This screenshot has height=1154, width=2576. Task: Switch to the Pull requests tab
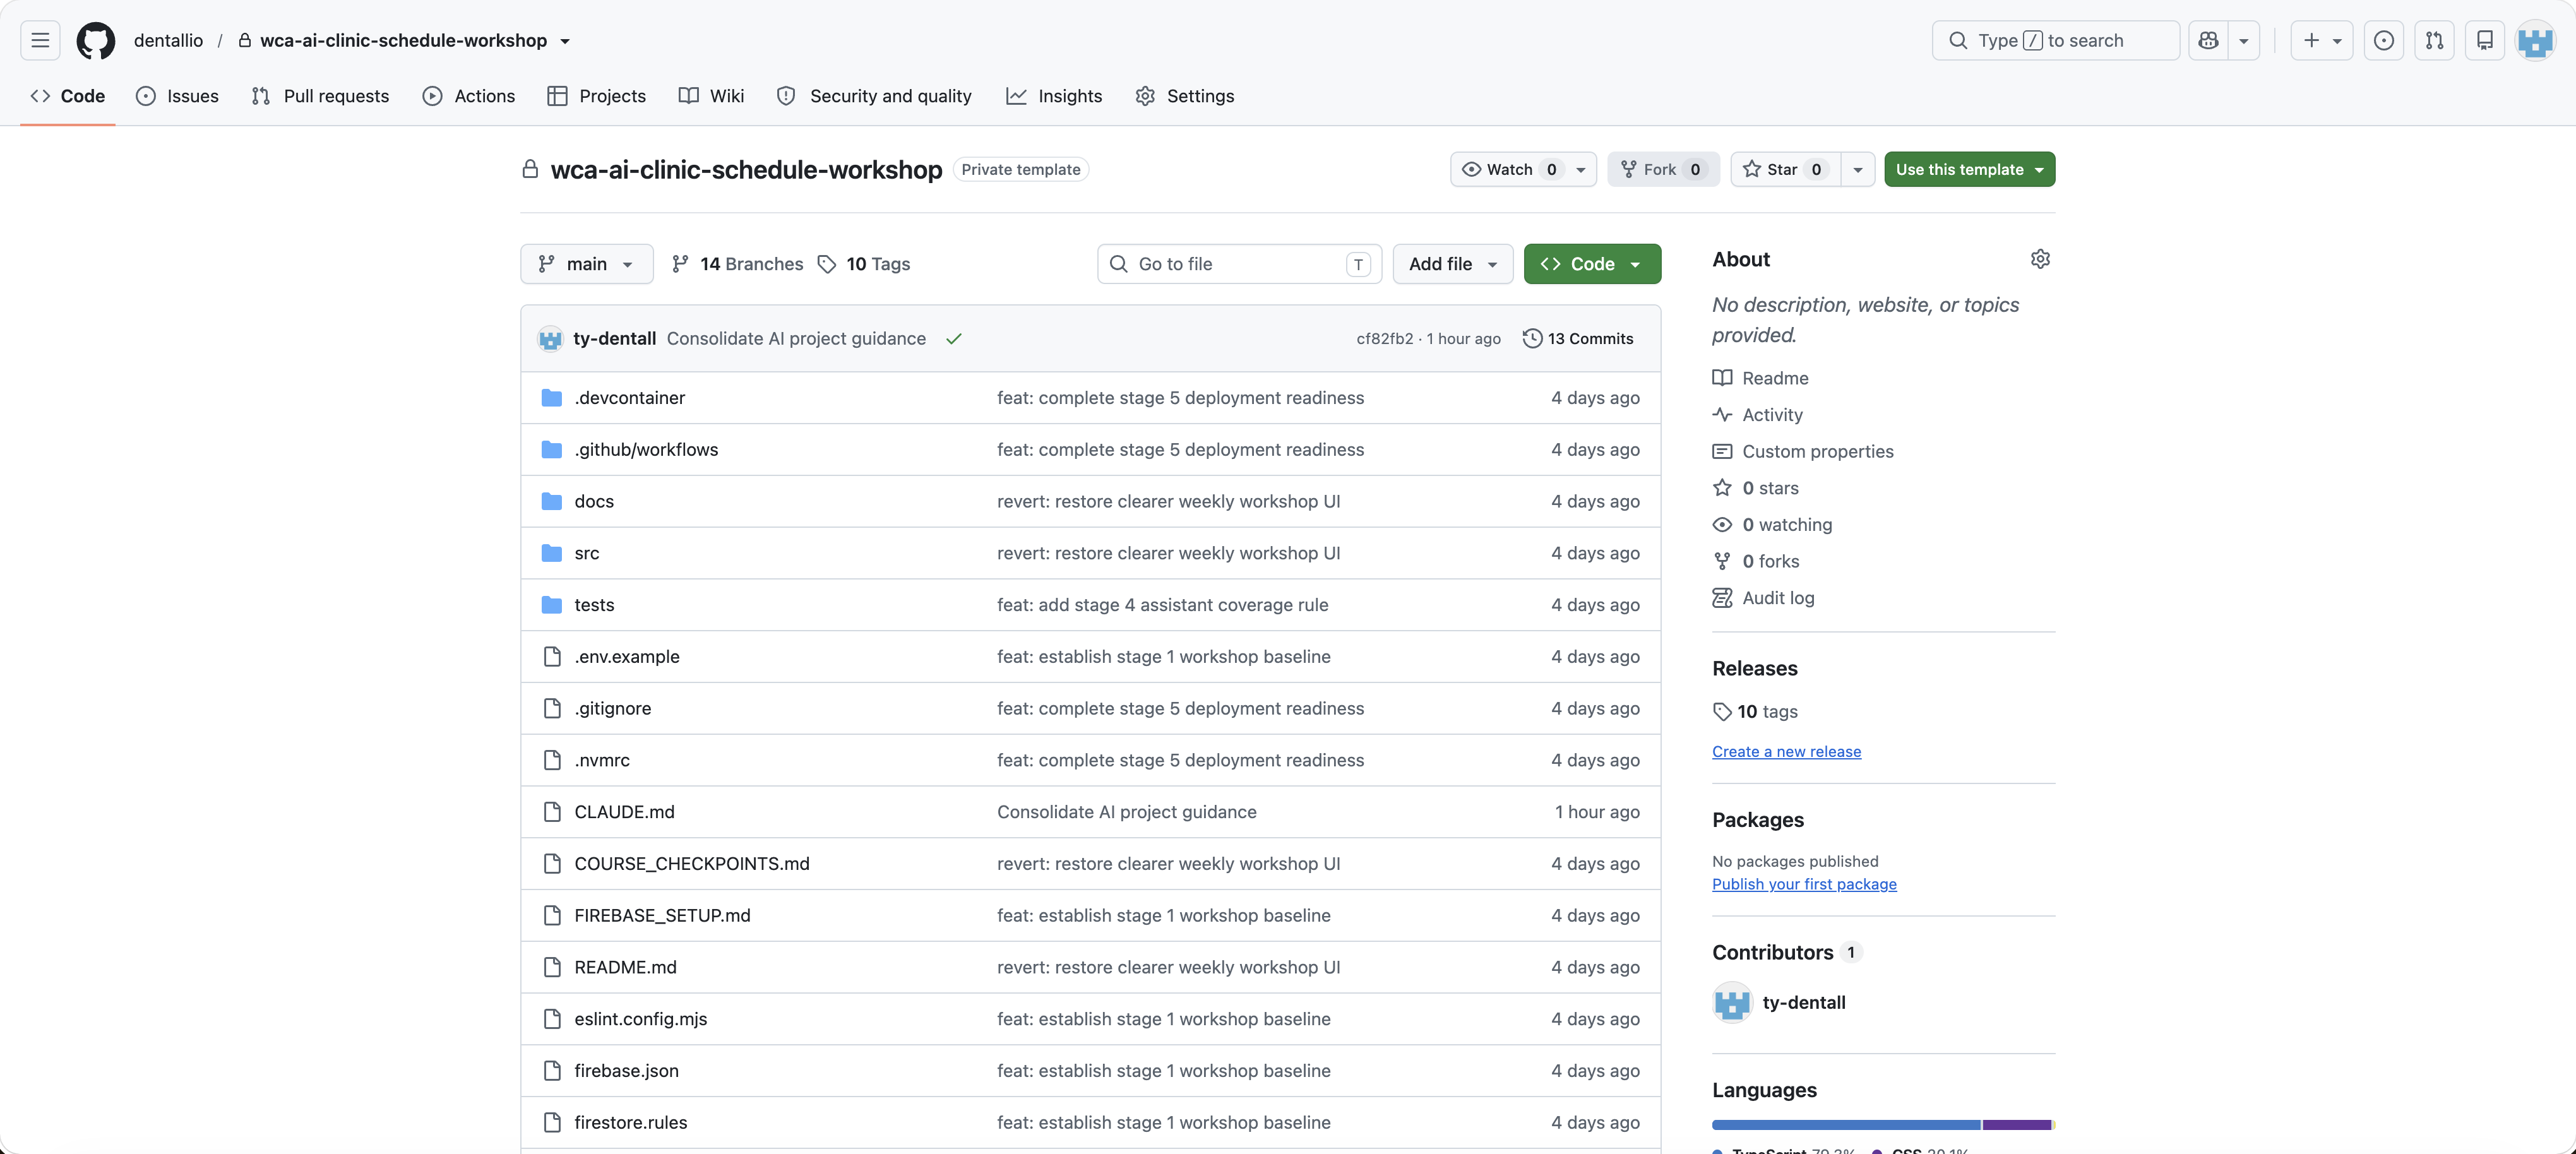tap(320, 96)
